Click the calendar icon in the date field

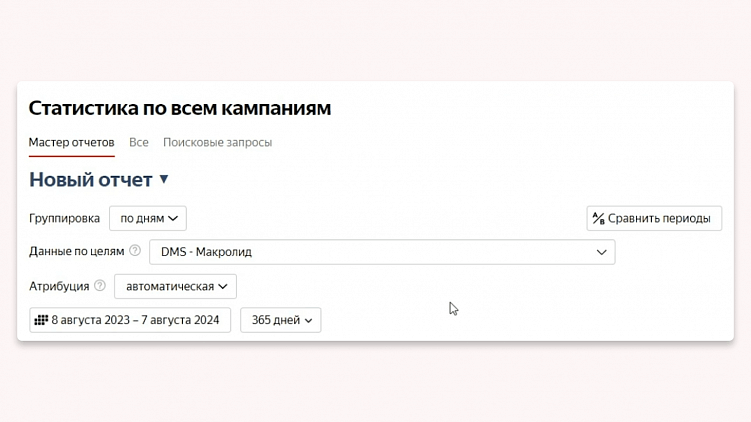point(41,320)
